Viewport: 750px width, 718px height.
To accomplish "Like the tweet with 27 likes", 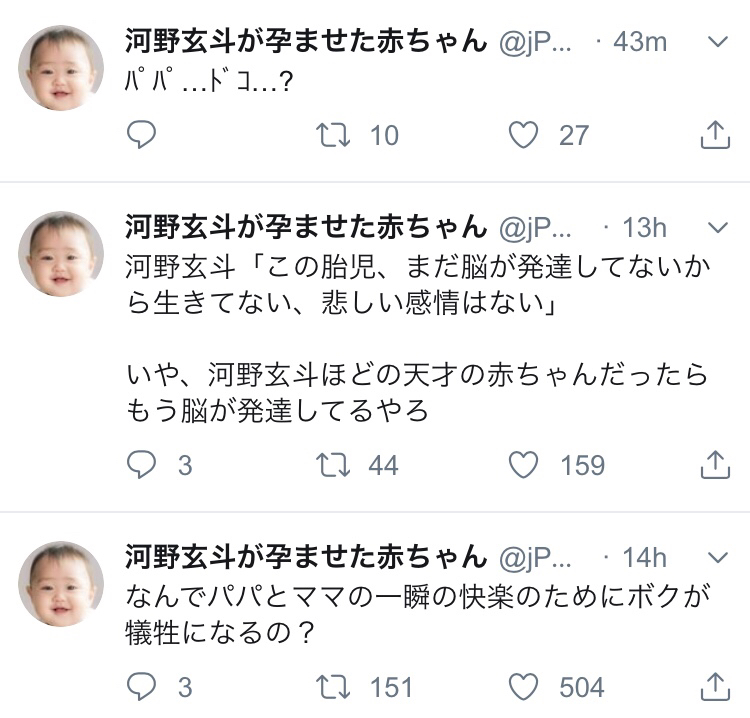I will point(523,135).
